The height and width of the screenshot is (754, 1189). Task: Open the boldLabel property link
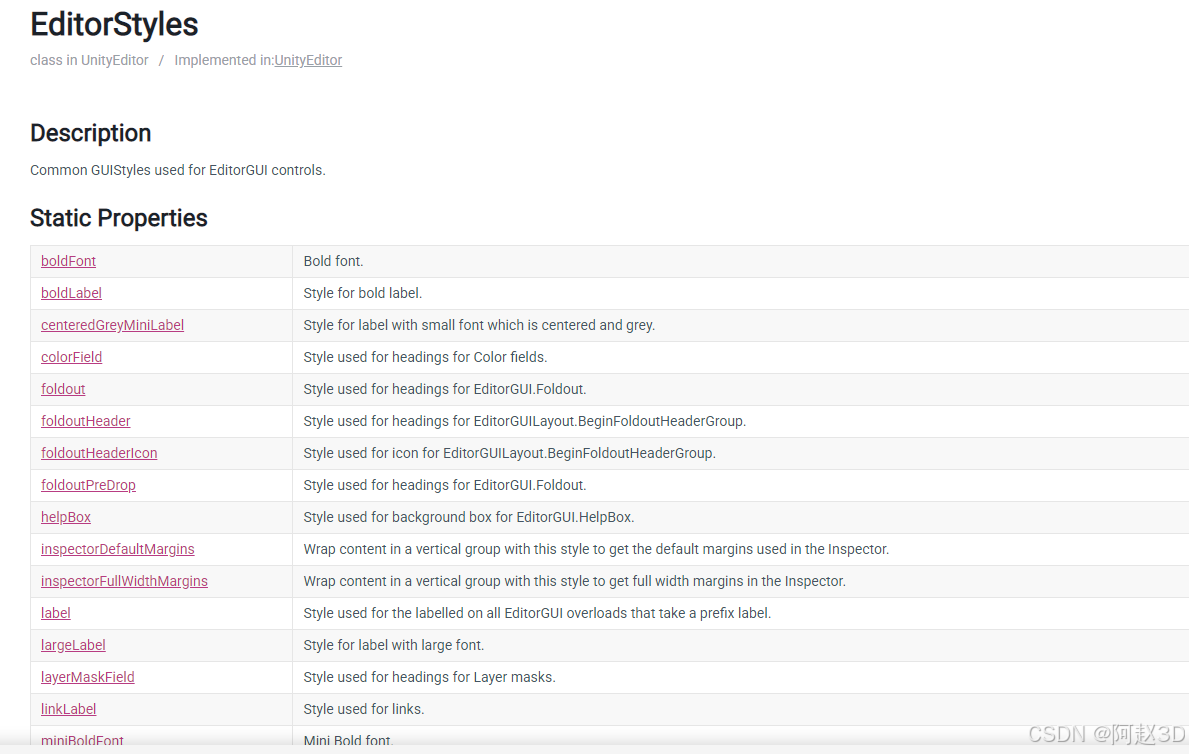(x=71, y=293)
